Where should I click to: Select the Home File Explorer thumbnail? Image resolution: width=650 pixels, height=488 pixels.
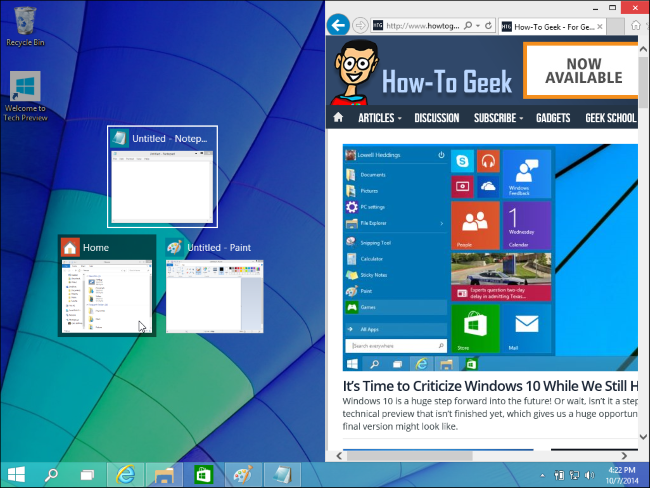click(x=107, y=286)
